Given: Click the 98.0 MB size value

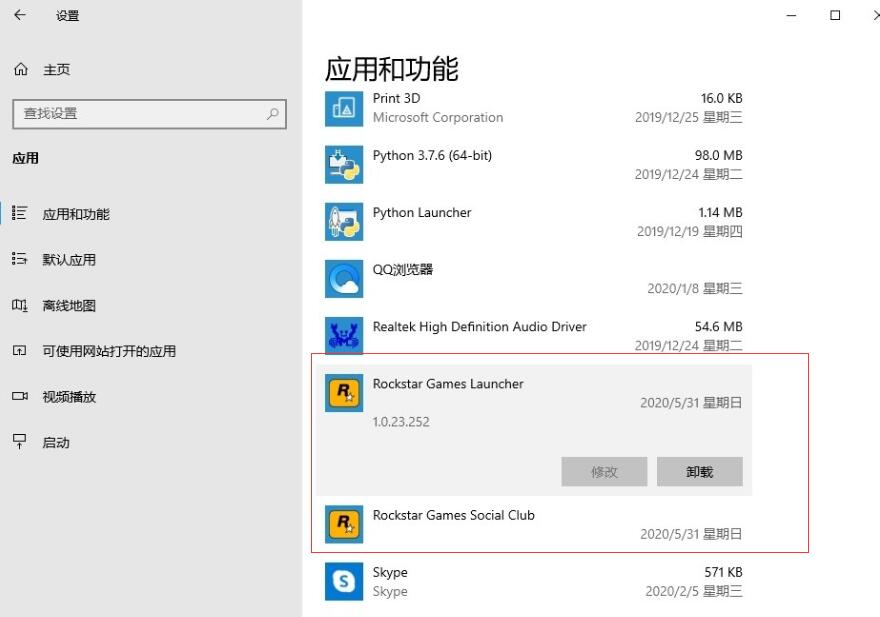Looking at the screenshot, I should coord(718,156).
